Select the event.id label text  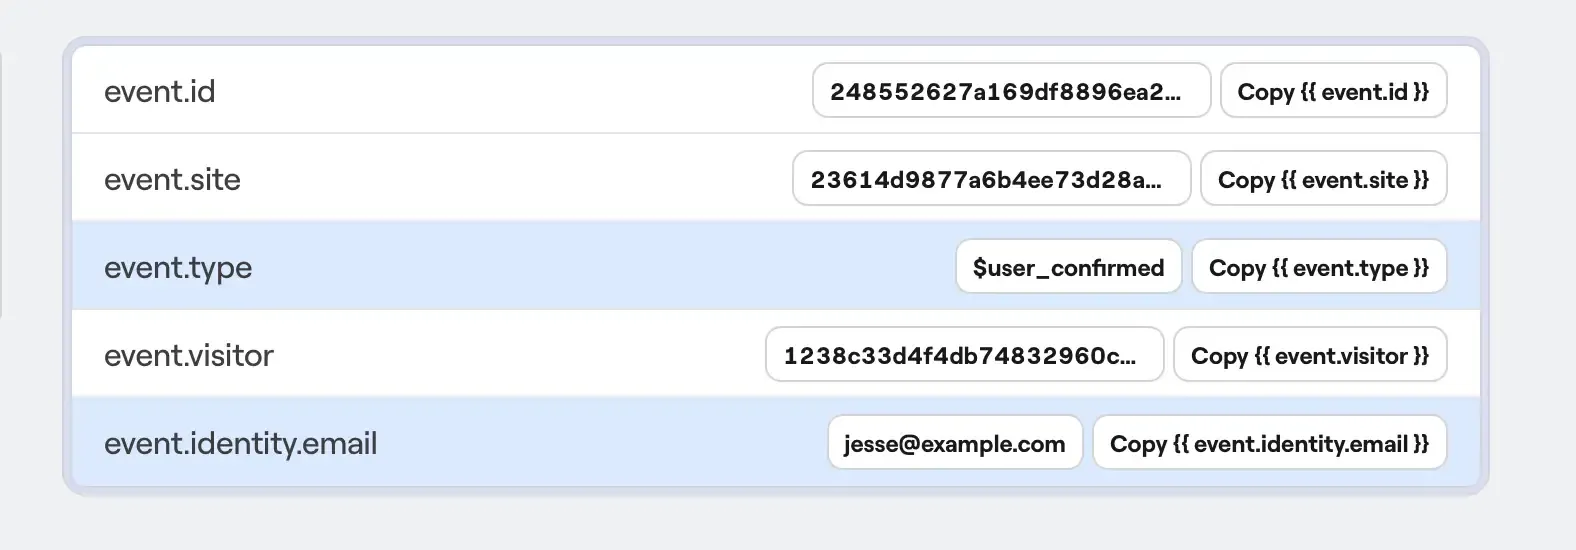click(x=160, y=92)
